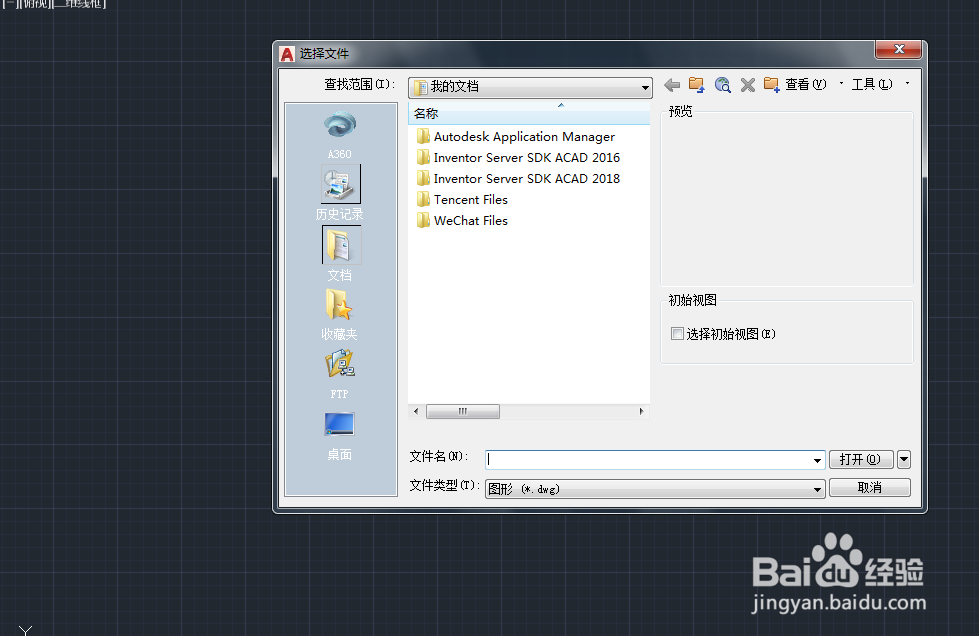Click the scroll right arrow
Screen dimensions: 979x636
(641, 411)
